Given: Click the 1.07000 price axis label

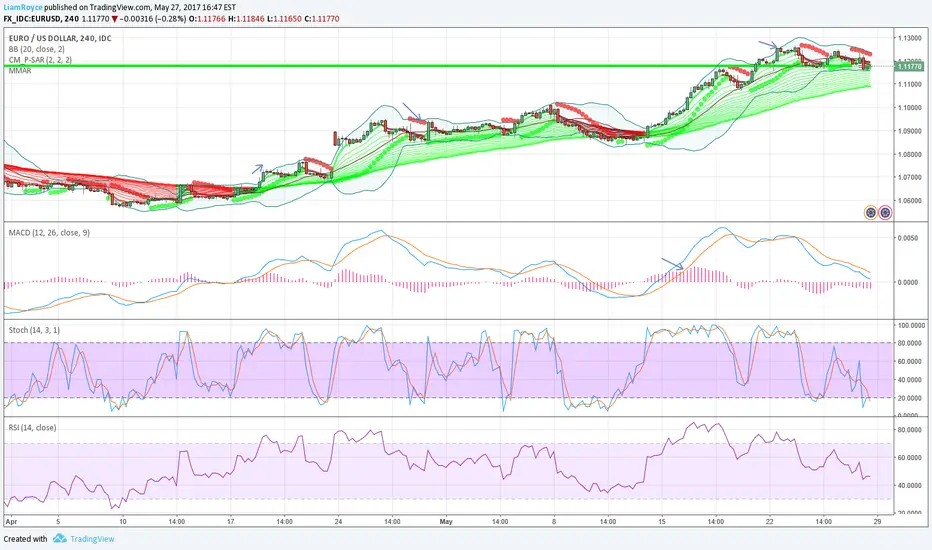Looking at the screenshot, I should 909,177.
